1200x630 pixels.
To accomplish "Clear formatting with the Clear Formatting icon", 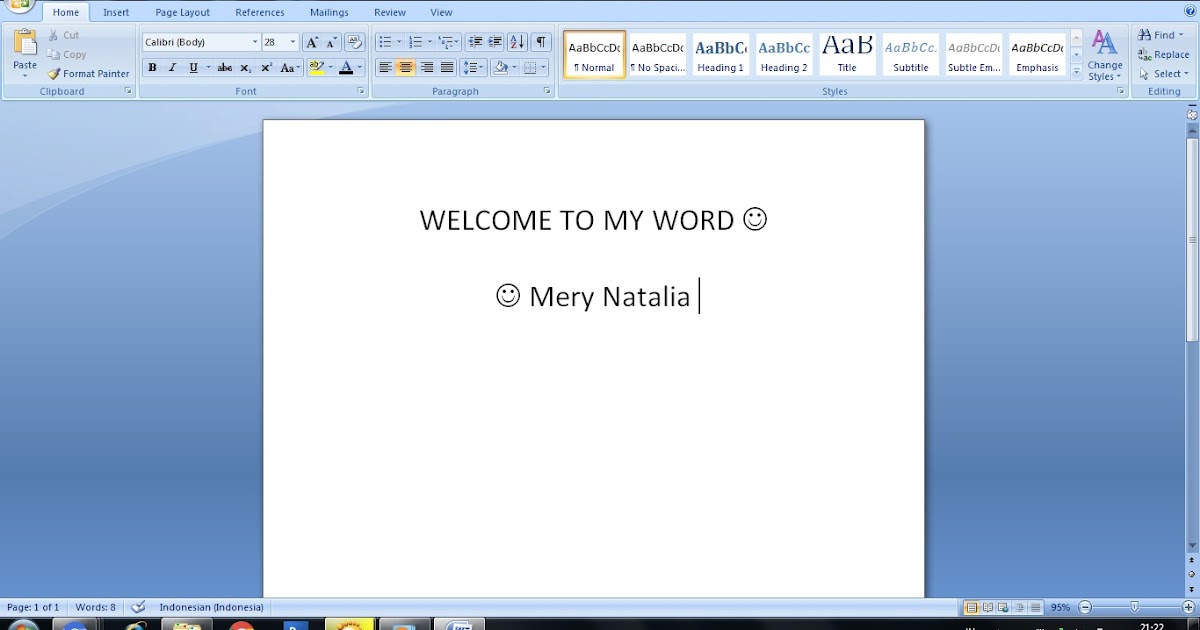I will point(355,42).
